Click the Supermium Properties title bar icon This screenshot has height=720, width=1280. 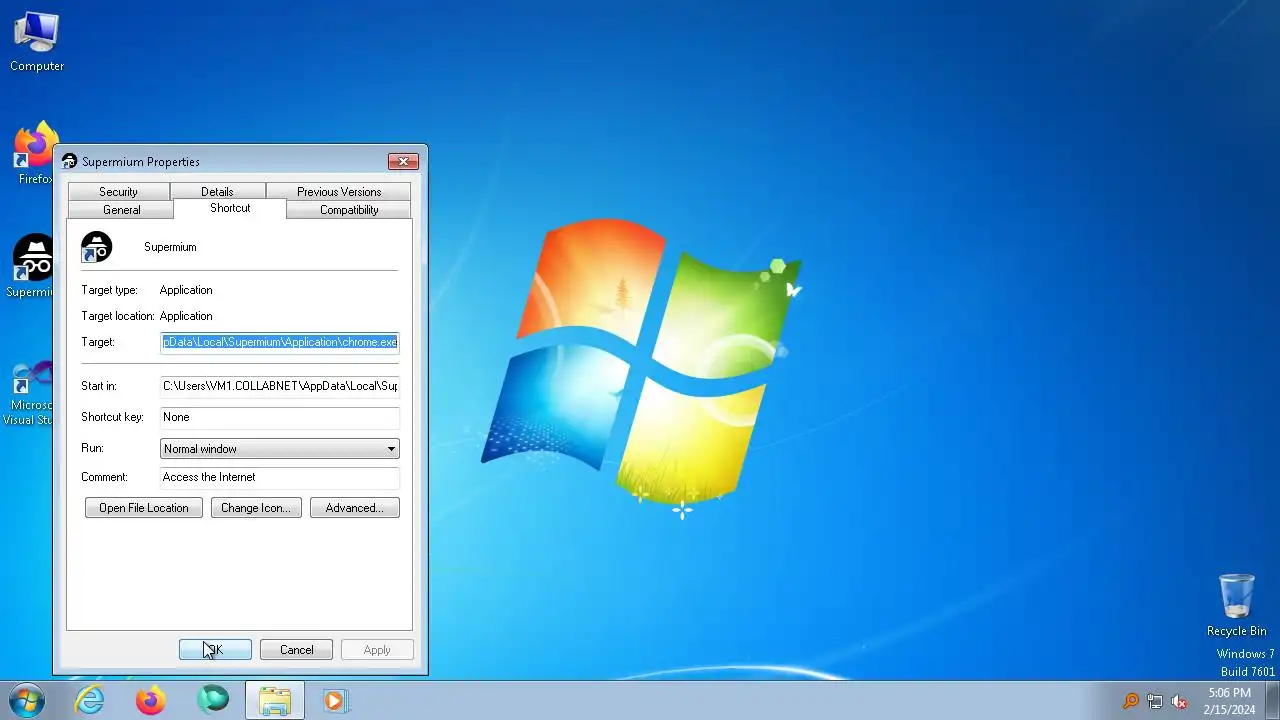(69, 161)
